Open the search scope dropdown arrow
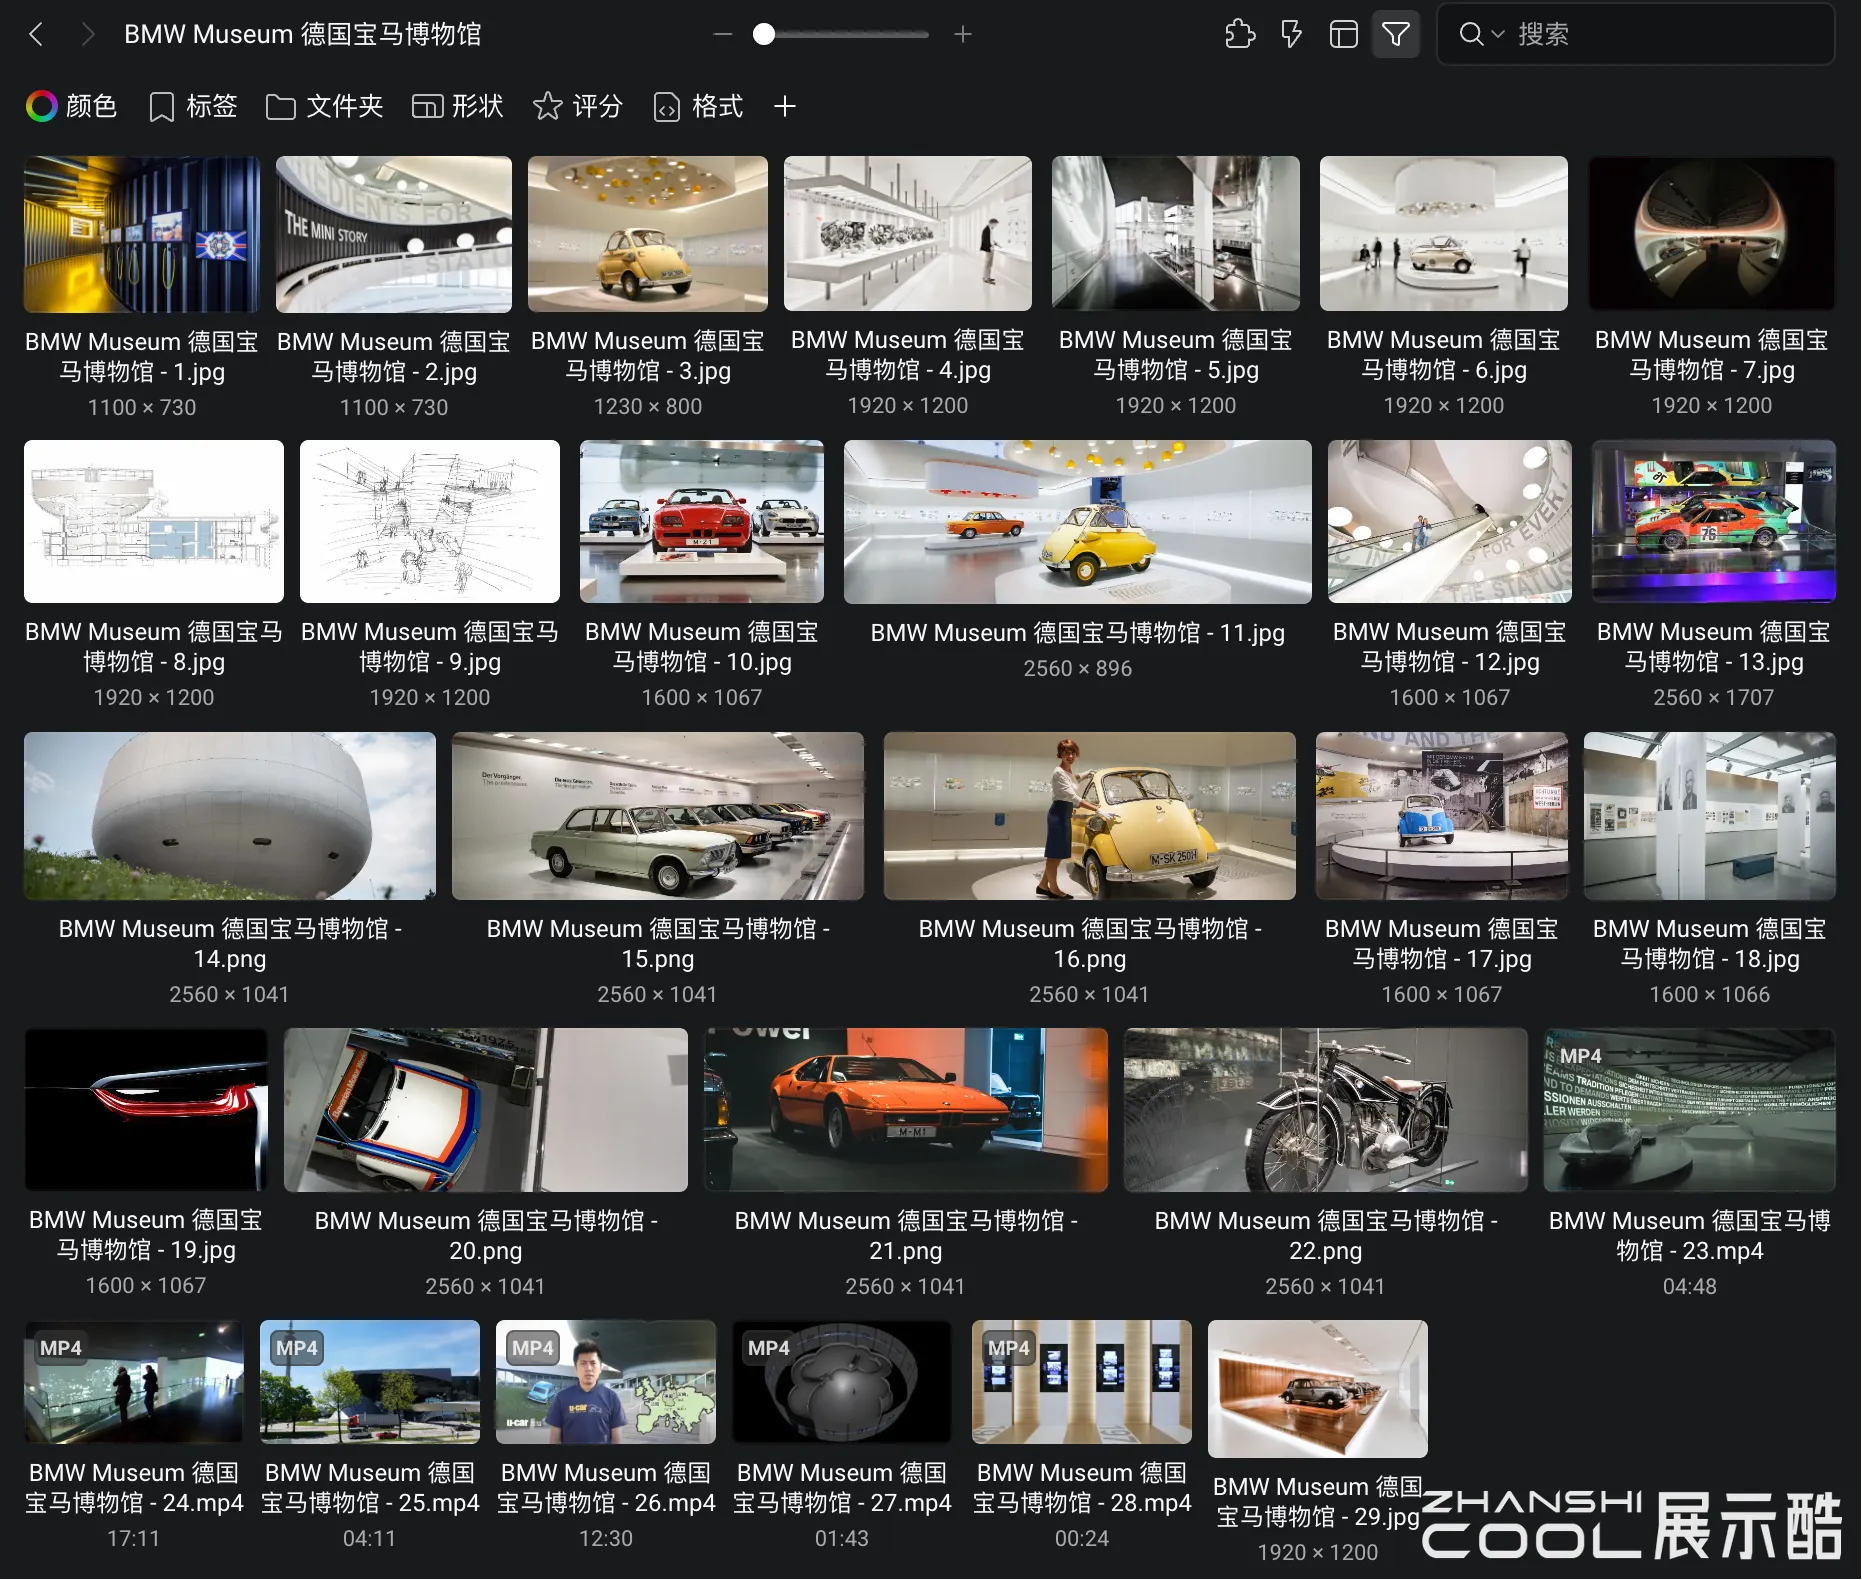1862x1580 pixels. coord(1498,34)
